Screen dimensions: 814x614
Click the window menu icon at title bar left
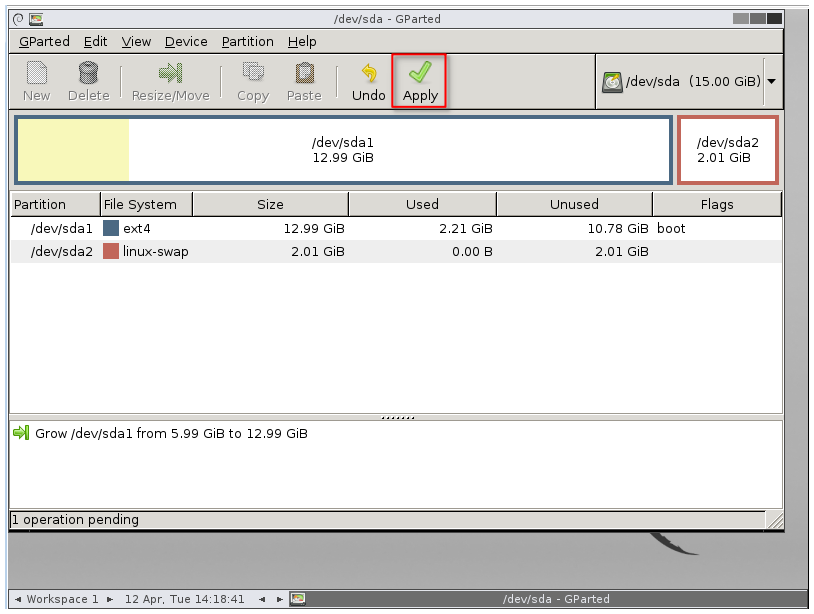[x=18, y=20]
